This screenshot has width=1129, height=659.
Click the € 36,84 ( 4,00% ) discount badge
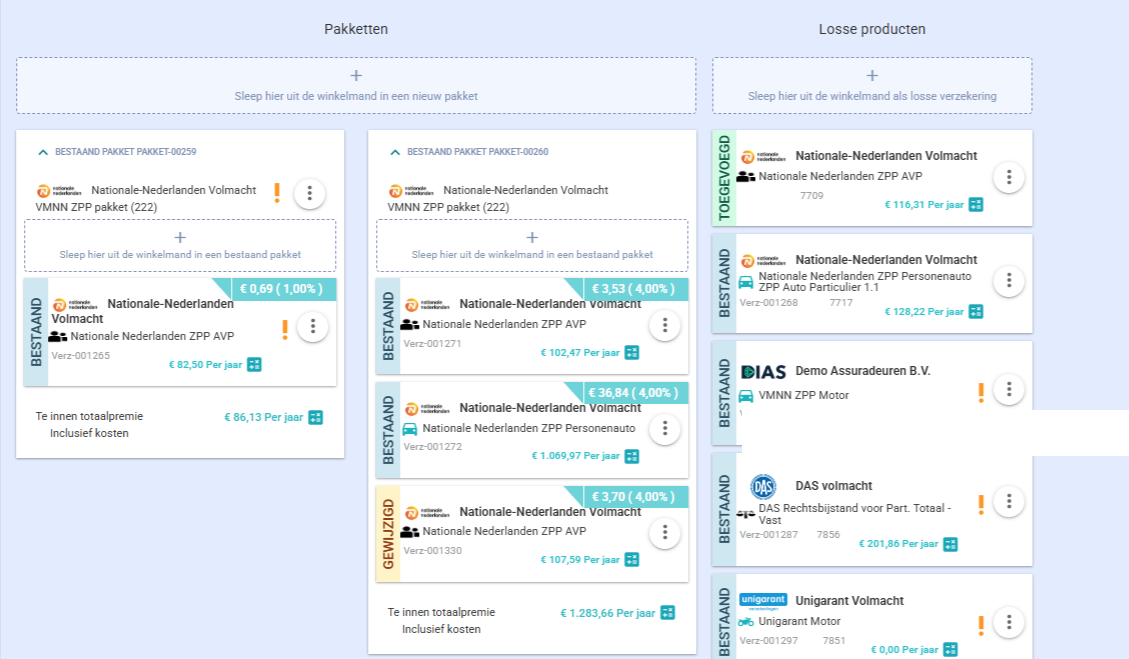(x=634, y=393)
